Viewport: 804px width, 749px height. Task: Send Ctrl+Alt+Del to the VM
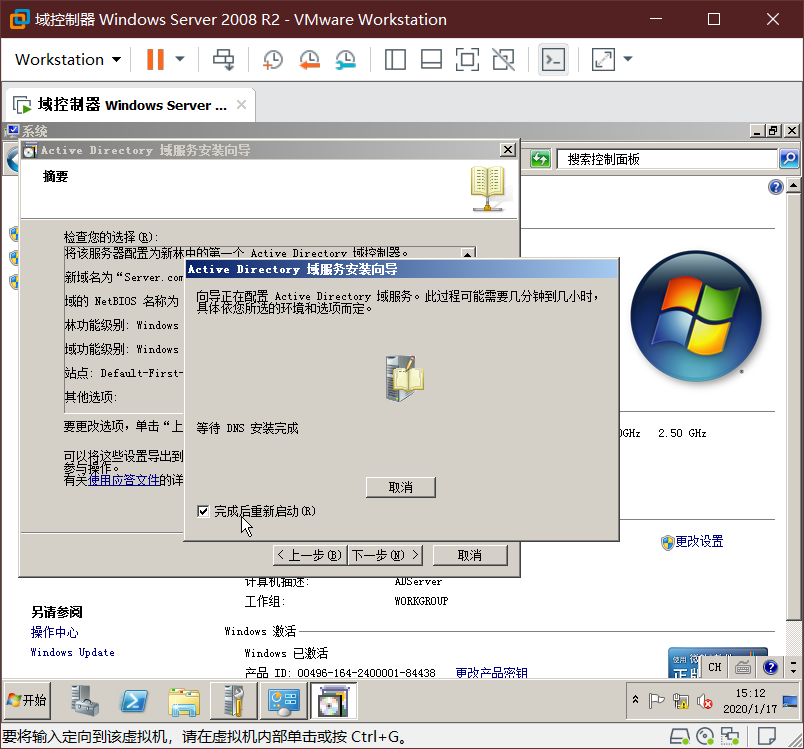(224, 59)
